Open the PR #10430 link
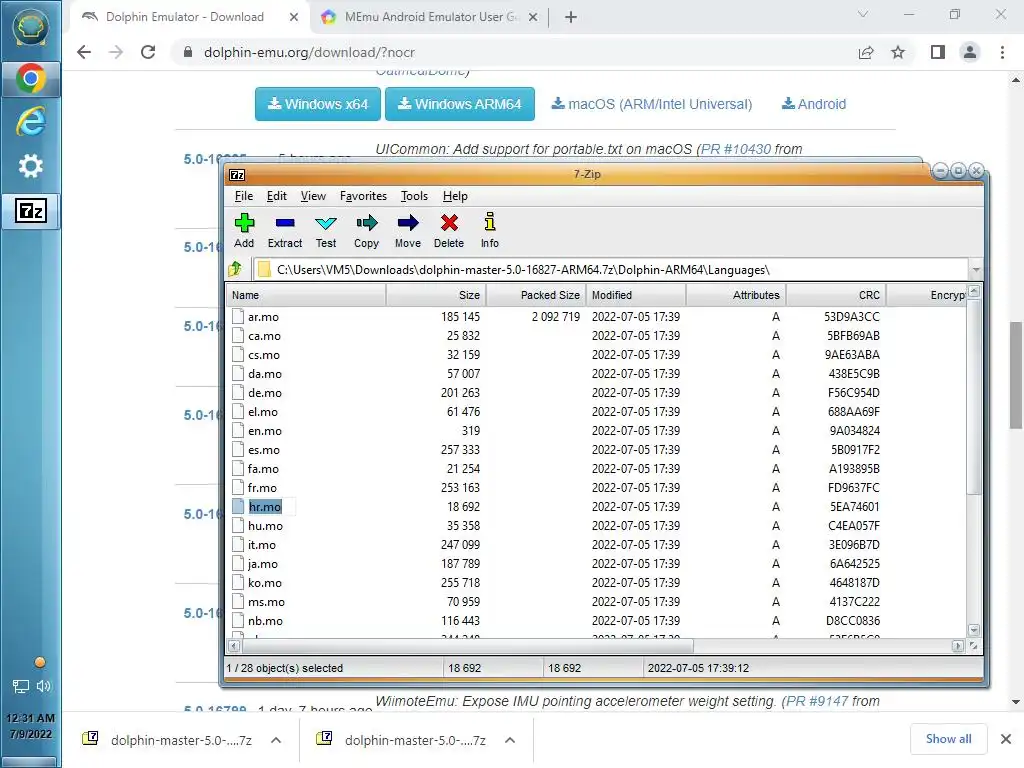This screenshot has height=768, width=1024. click(x=735, y=149)
